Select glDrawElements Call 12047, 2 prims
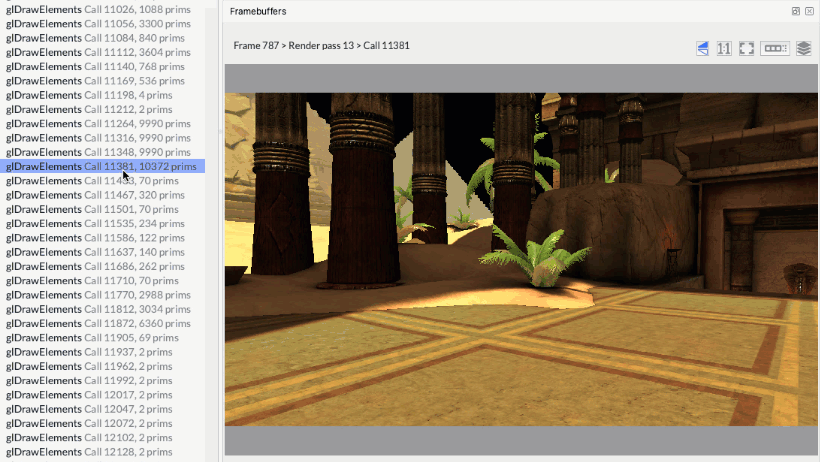The image size is (820, 462). point(89,409)
